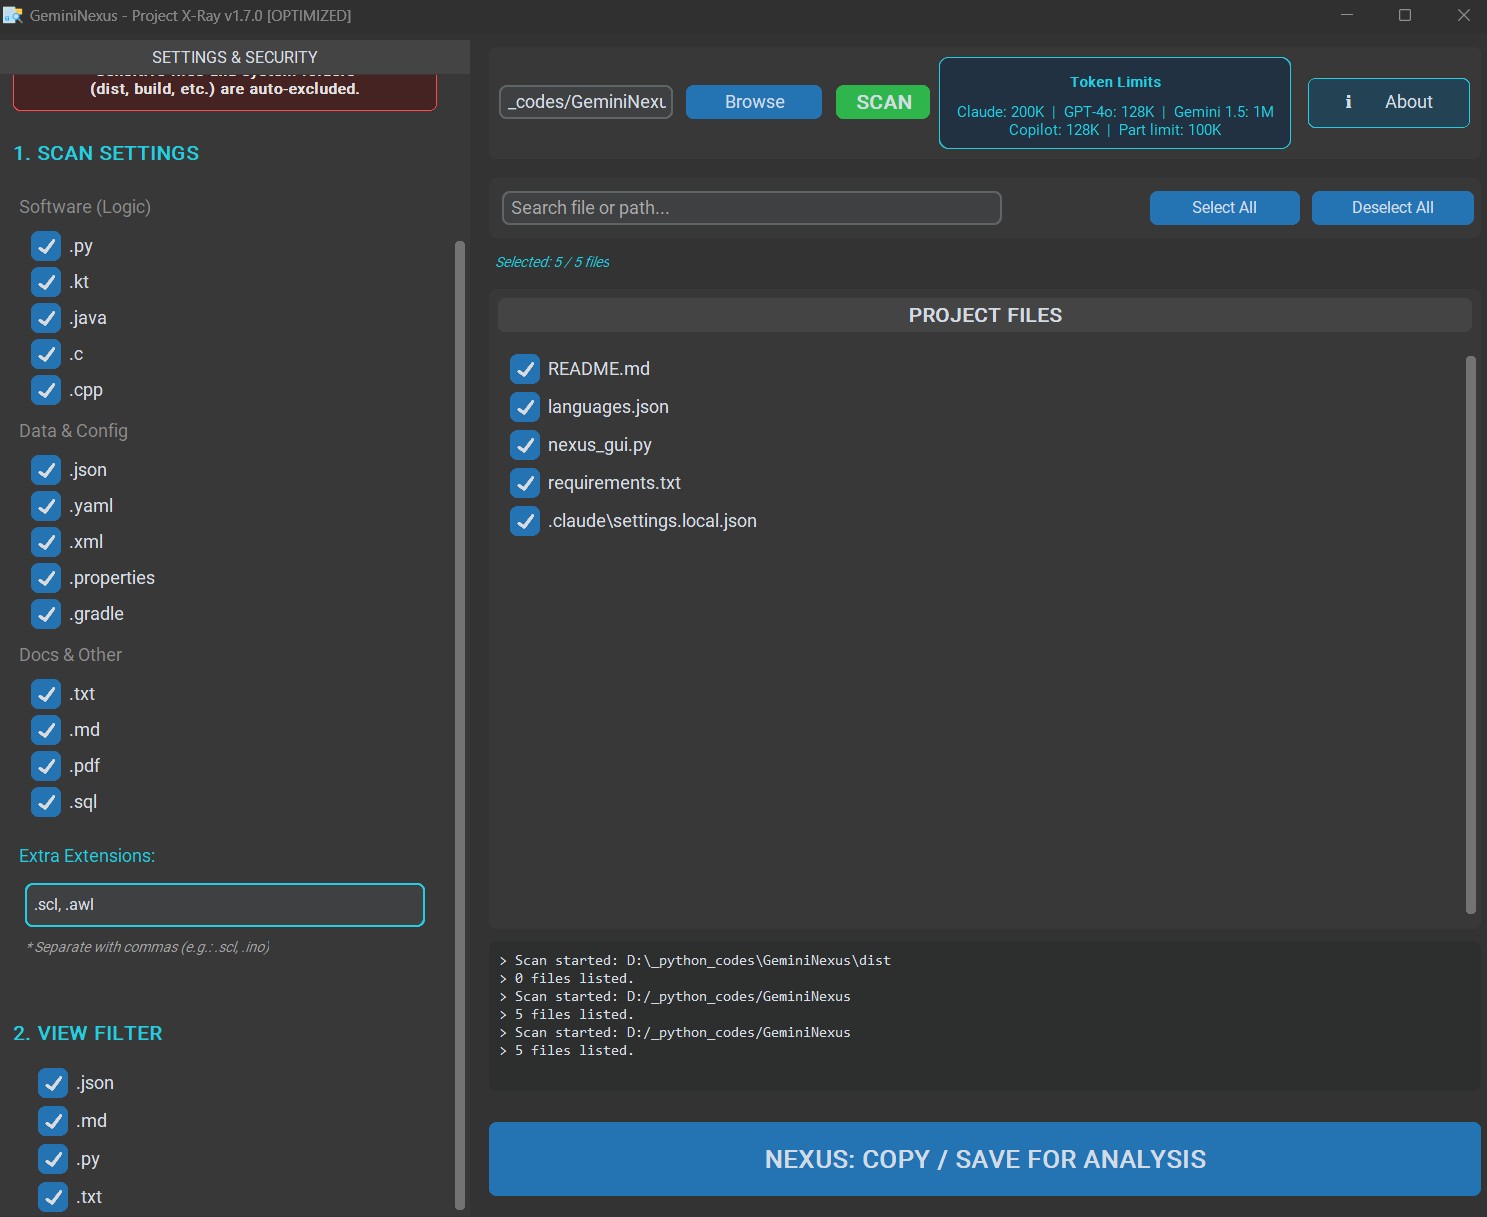Viewport: 1487px width, 1217px height.
Task: Click the 'Selected: 5 / 5 files' status text
Action: pyautogui.click(x=552, y=262)
